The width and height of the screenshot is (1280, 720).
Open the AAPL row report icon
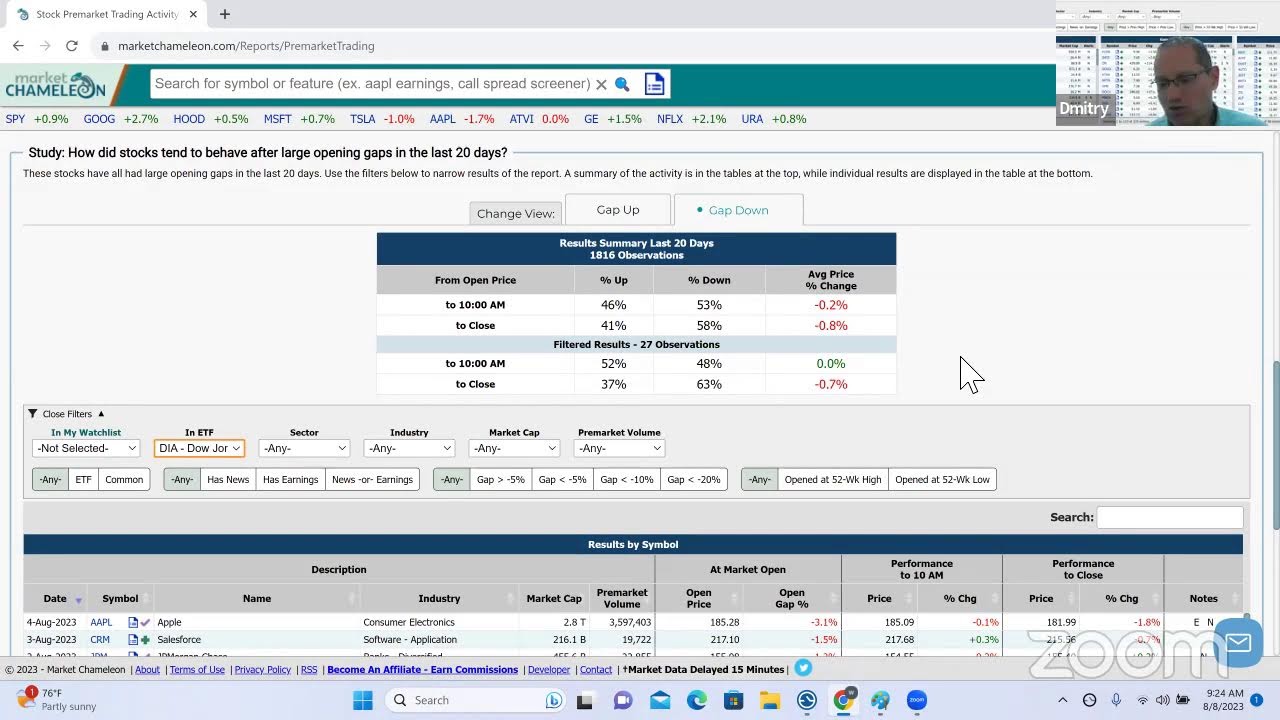tap(133, 622)
